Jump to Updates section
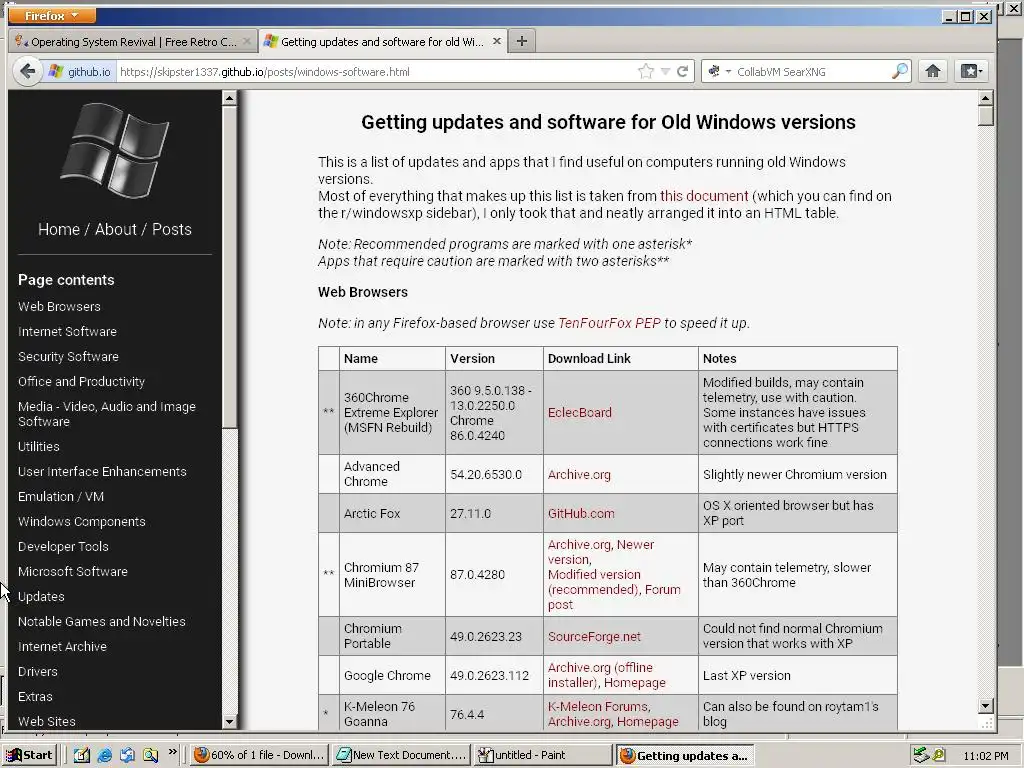1024x768 pixels. tap(41, 597)
